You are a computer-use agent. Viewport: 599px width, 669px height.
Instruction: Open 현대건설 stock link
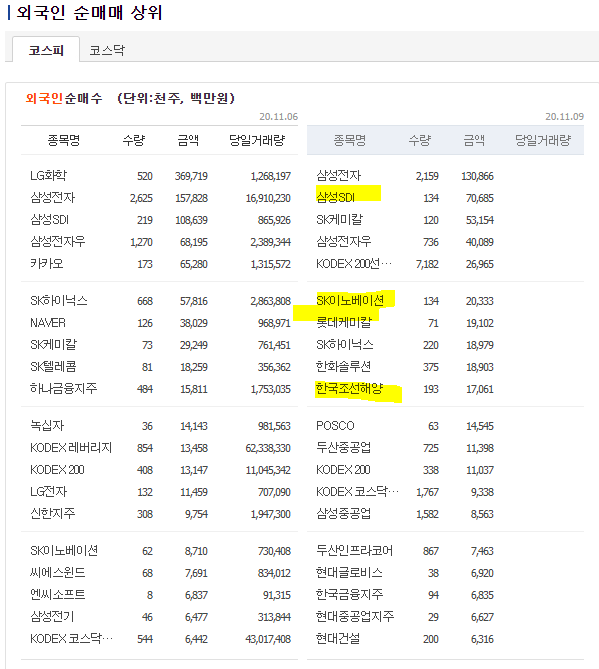point(338,639)
